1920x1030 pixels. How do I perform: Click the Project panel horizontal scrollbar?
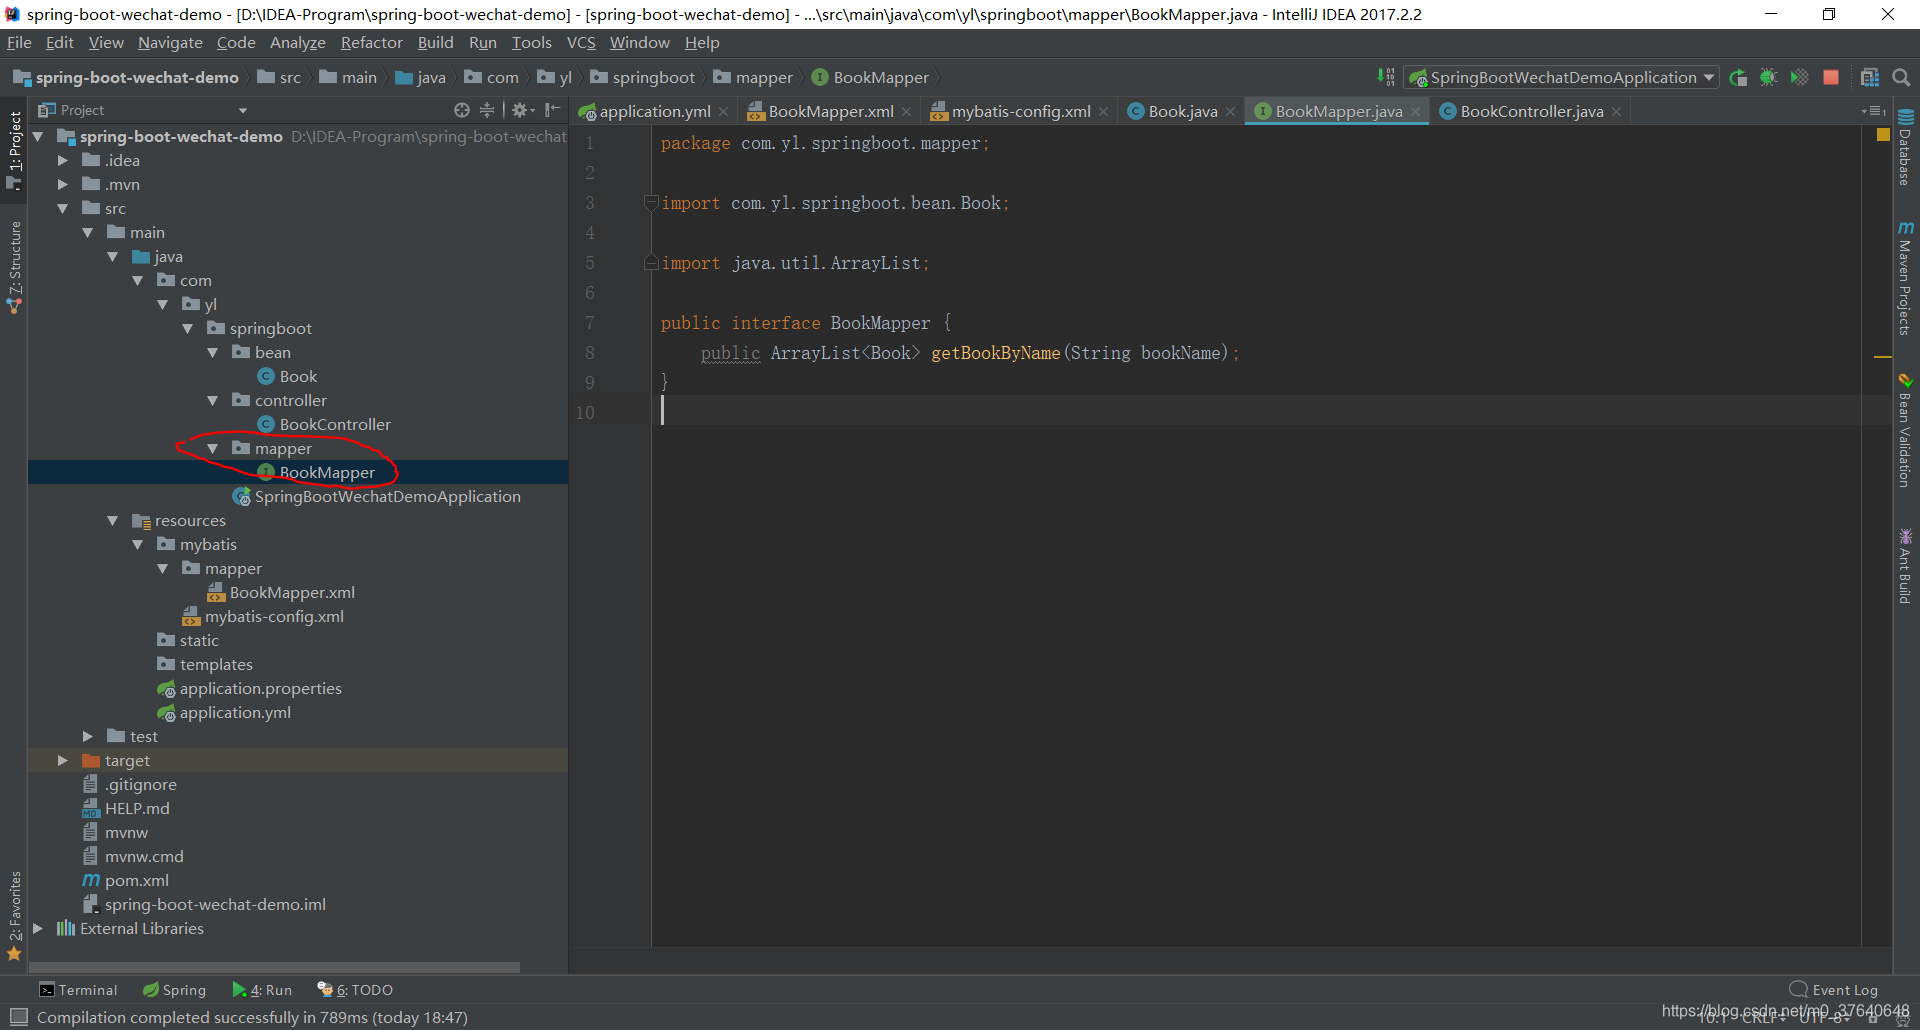(274, 967)
